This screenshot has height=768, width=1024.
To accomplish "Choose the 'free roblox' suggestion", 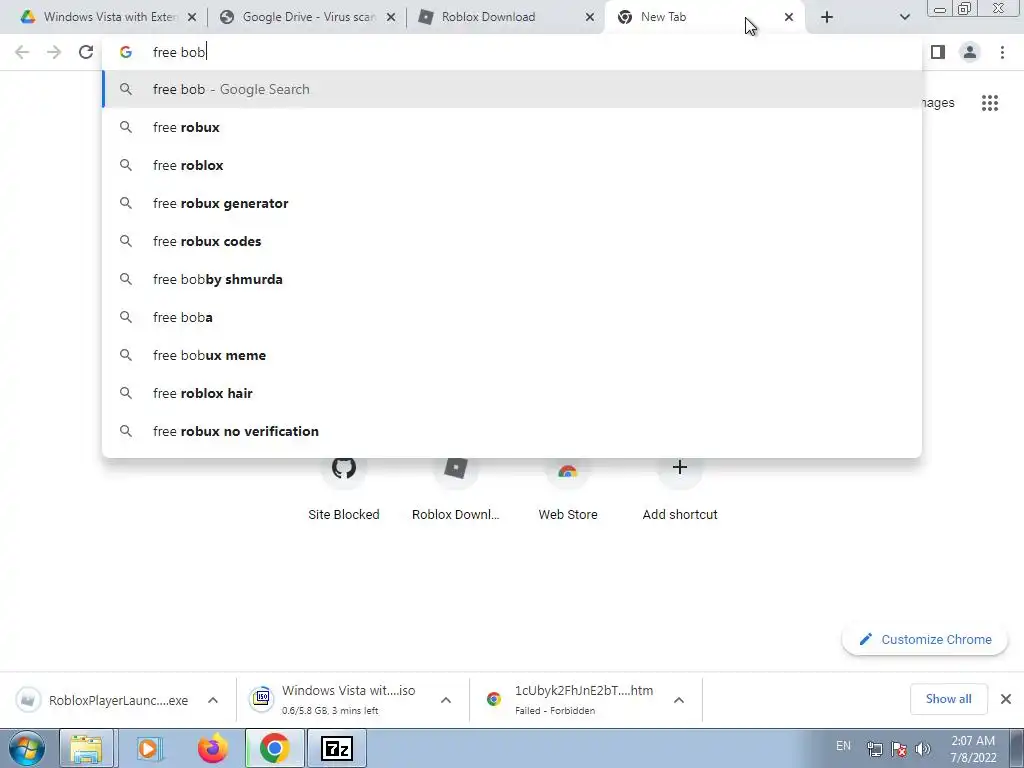I will point(512,165).
